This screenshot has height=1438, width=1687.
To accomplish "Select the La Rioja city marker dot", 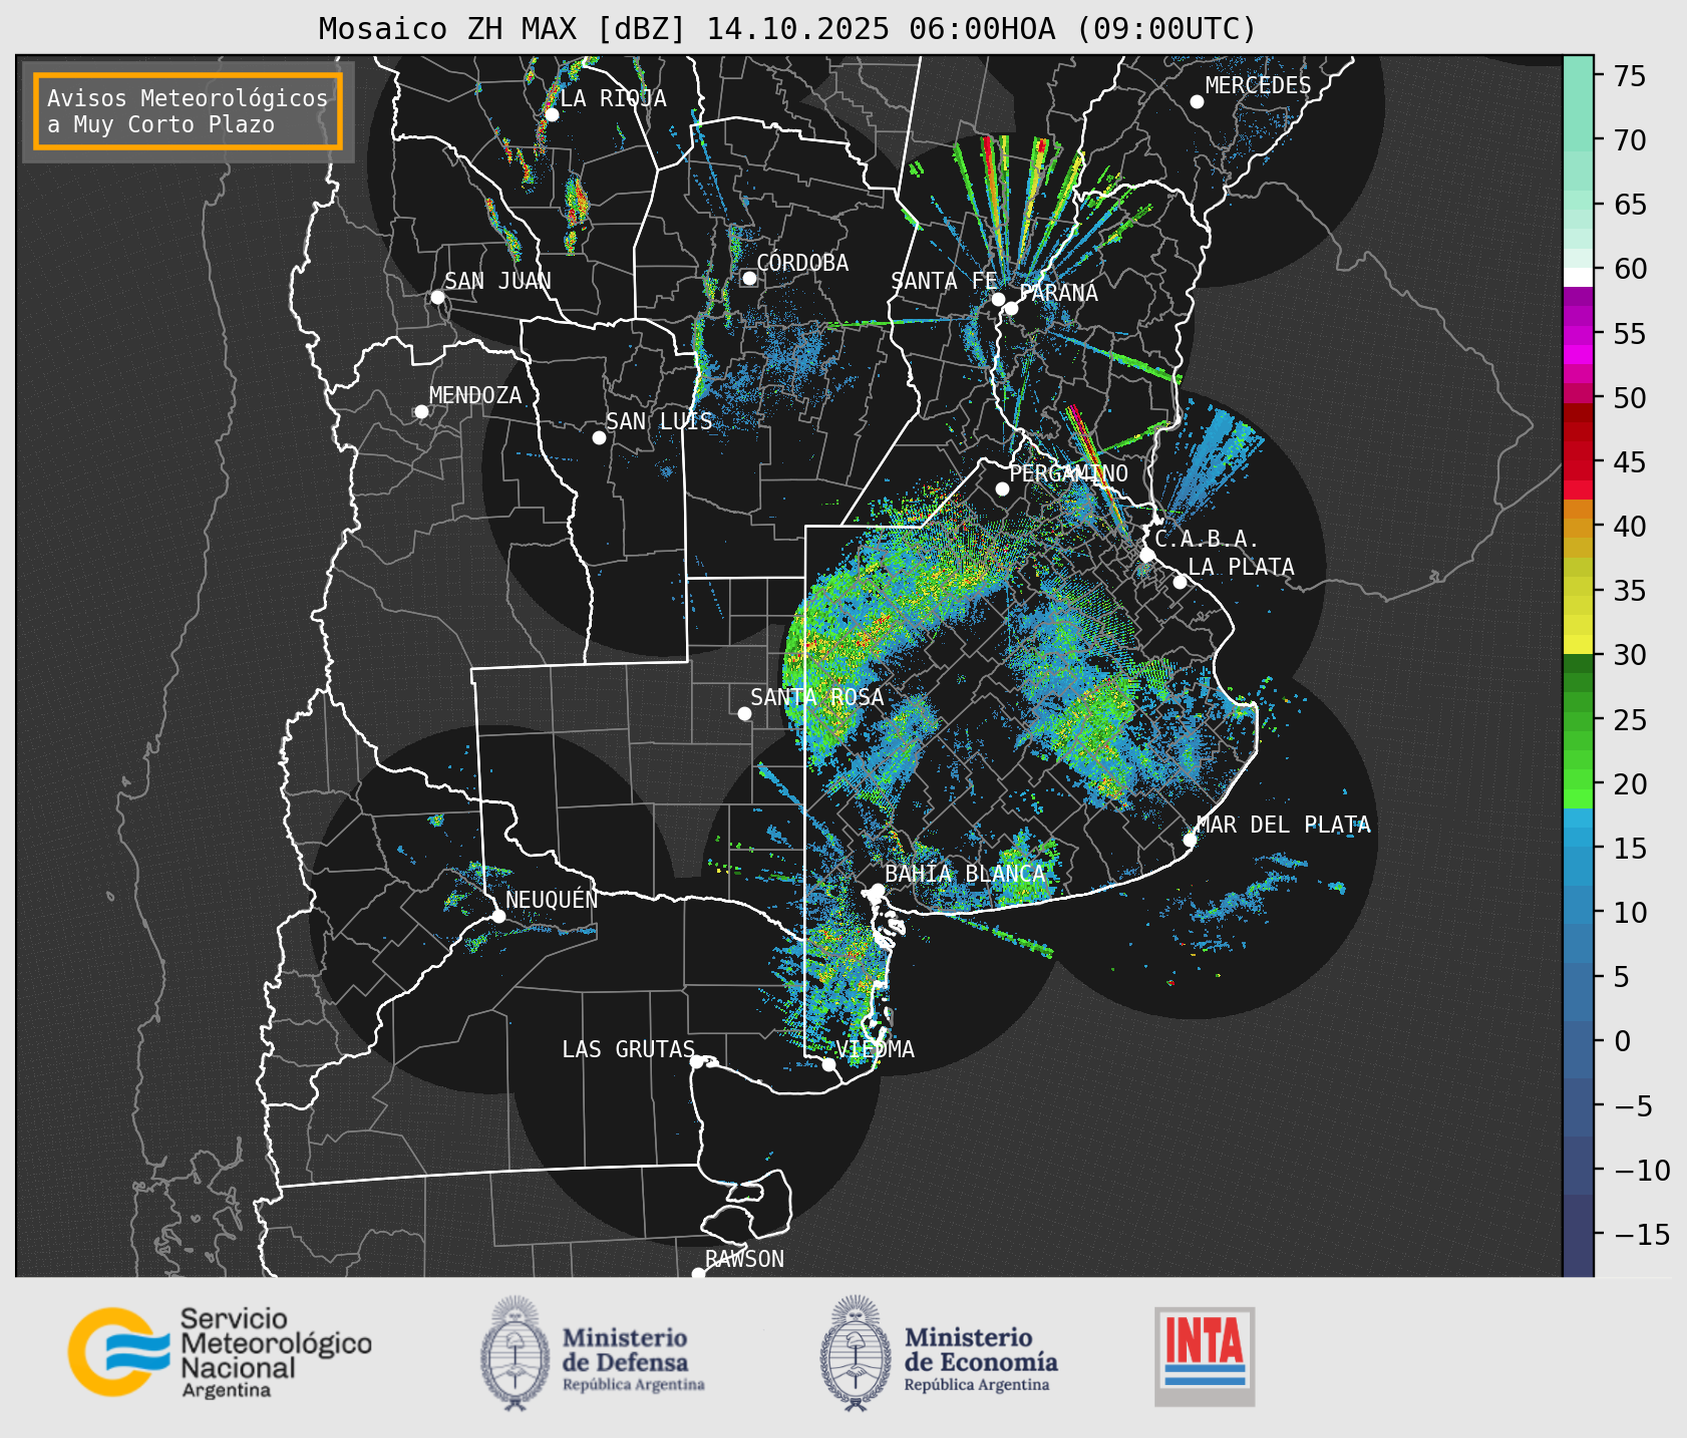I will [551, 114].
